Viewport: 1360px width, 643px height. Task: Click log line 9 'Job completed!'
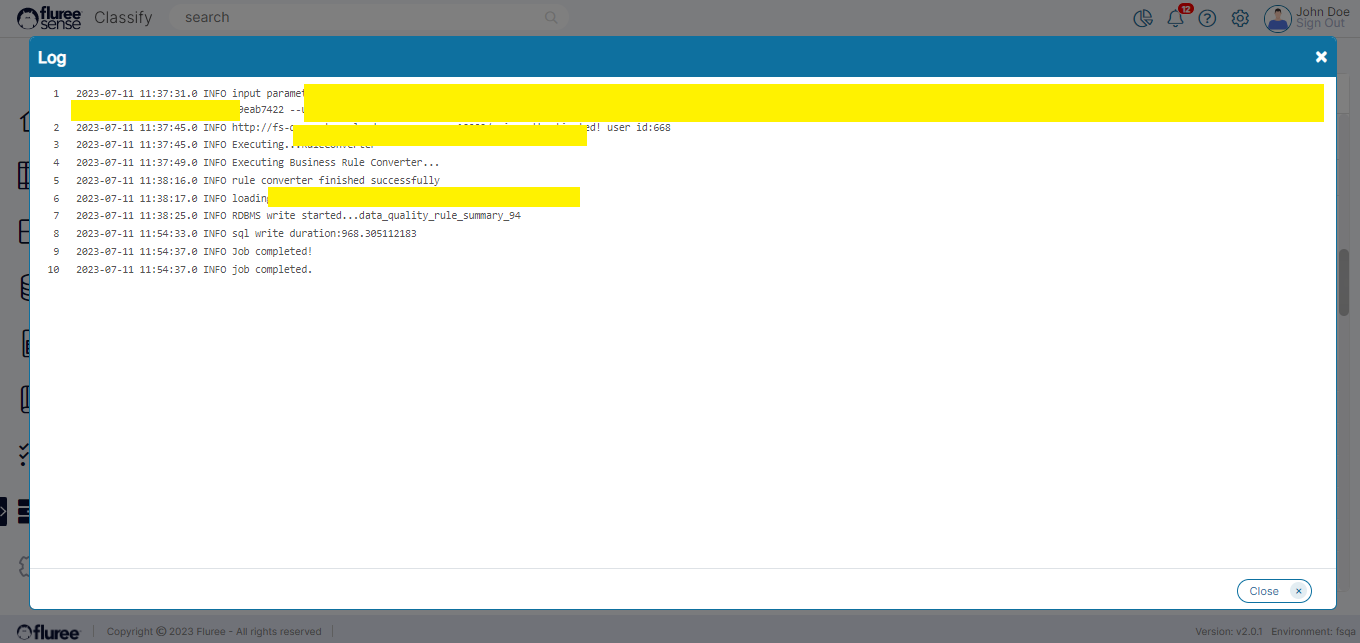tap(272, 252)
